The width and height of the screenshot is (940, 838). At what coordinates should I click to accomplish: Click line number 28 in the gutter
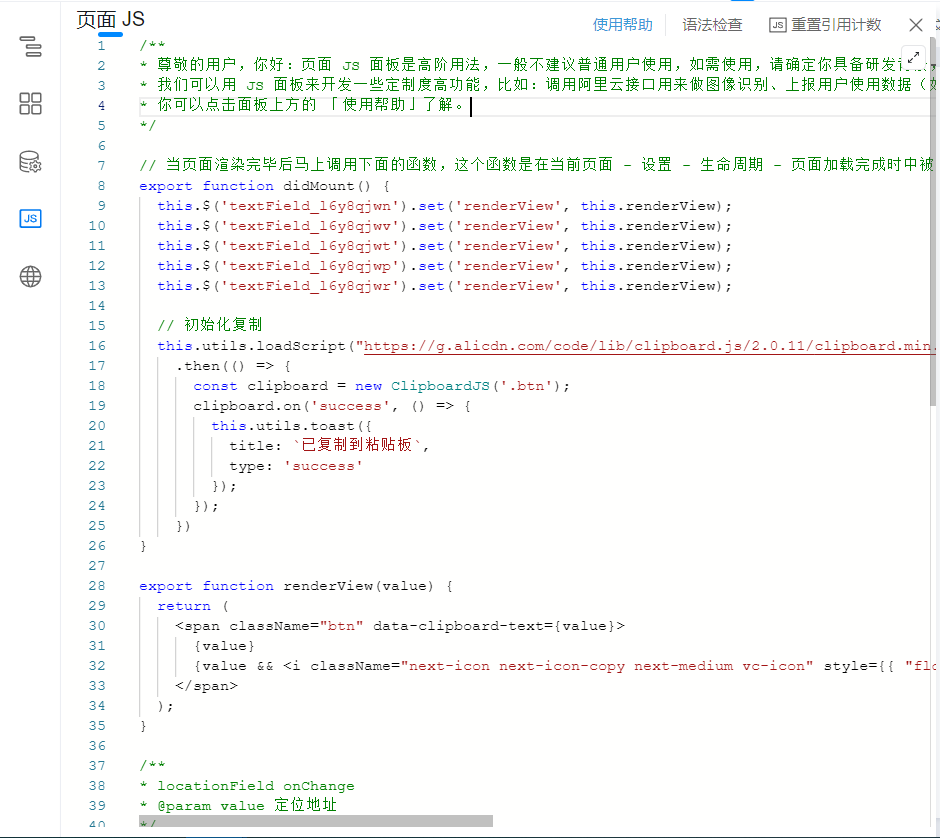pos(97,586)
